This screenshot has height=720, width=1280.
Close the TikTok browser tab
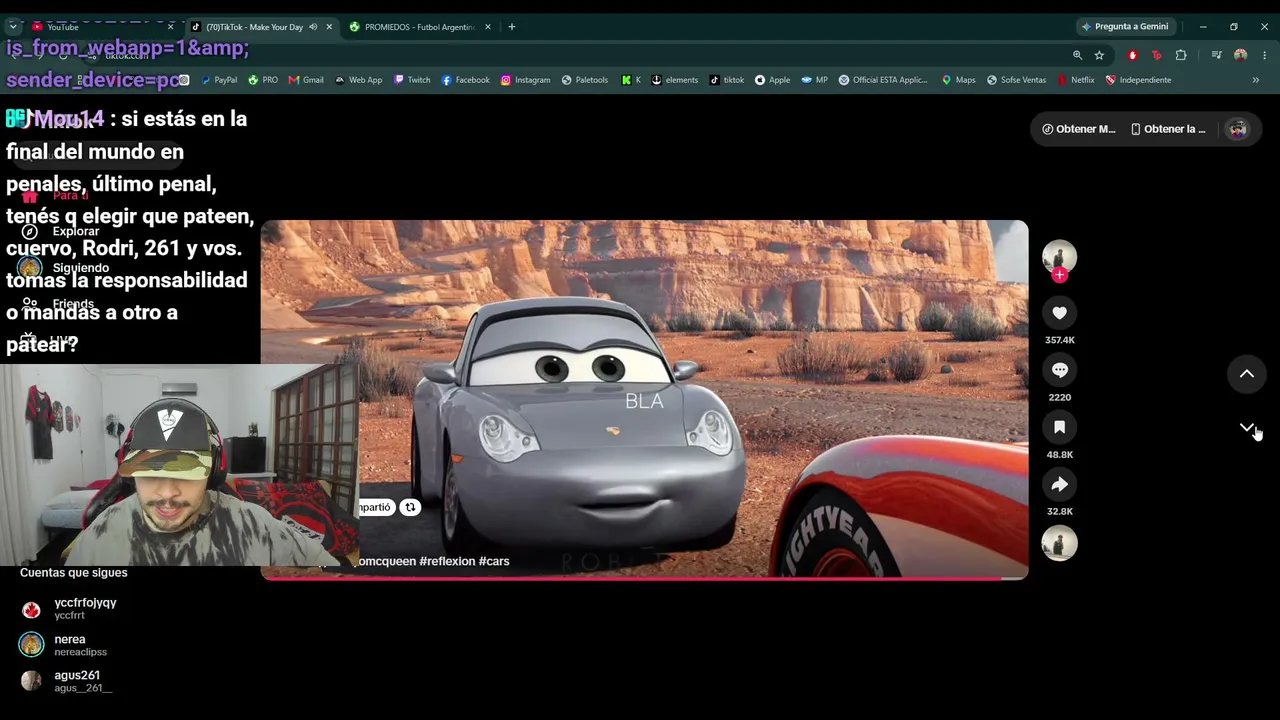[x=329, y=27]
